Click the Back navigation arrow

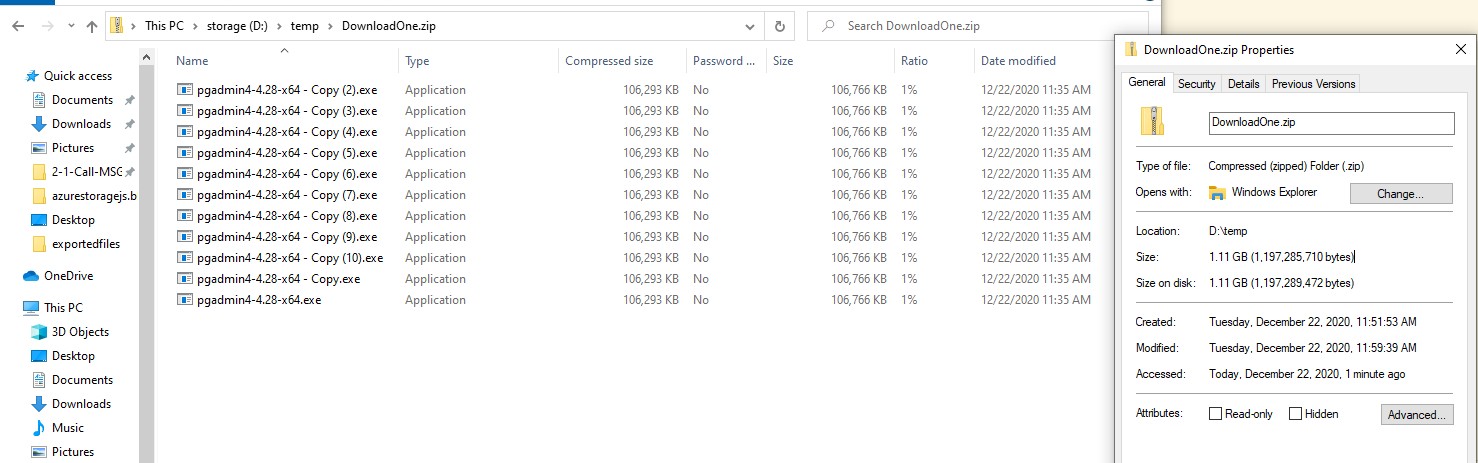tap(19, 26)
